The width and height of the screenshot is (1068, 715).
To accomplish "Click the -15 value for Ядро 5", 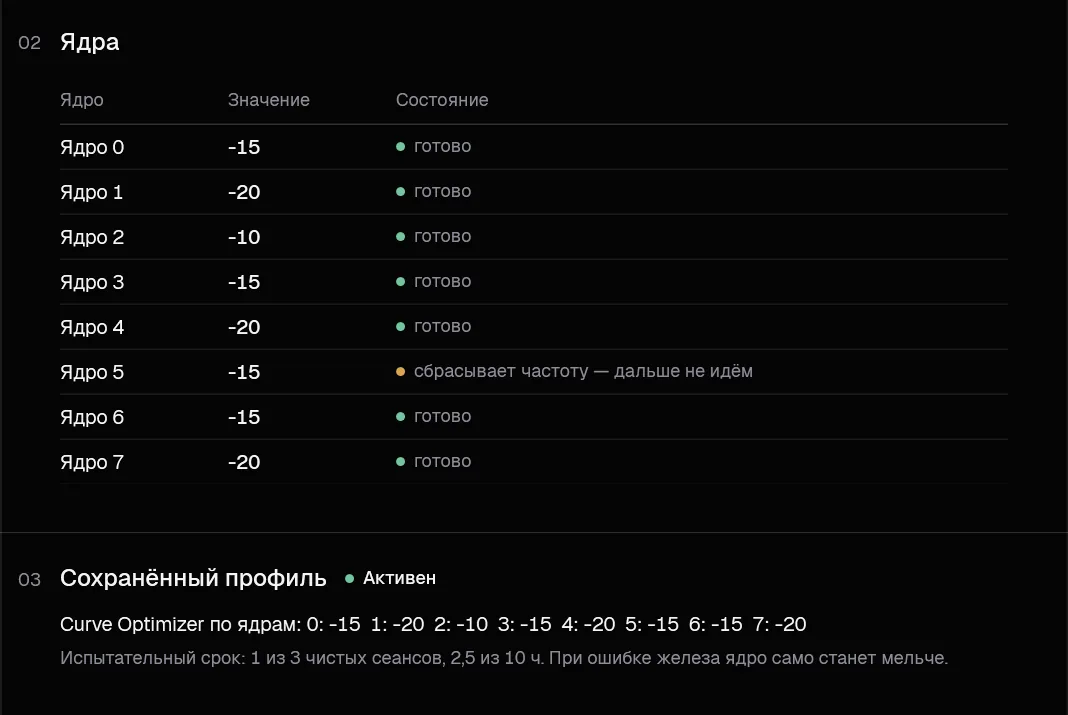I will [244, 372].
